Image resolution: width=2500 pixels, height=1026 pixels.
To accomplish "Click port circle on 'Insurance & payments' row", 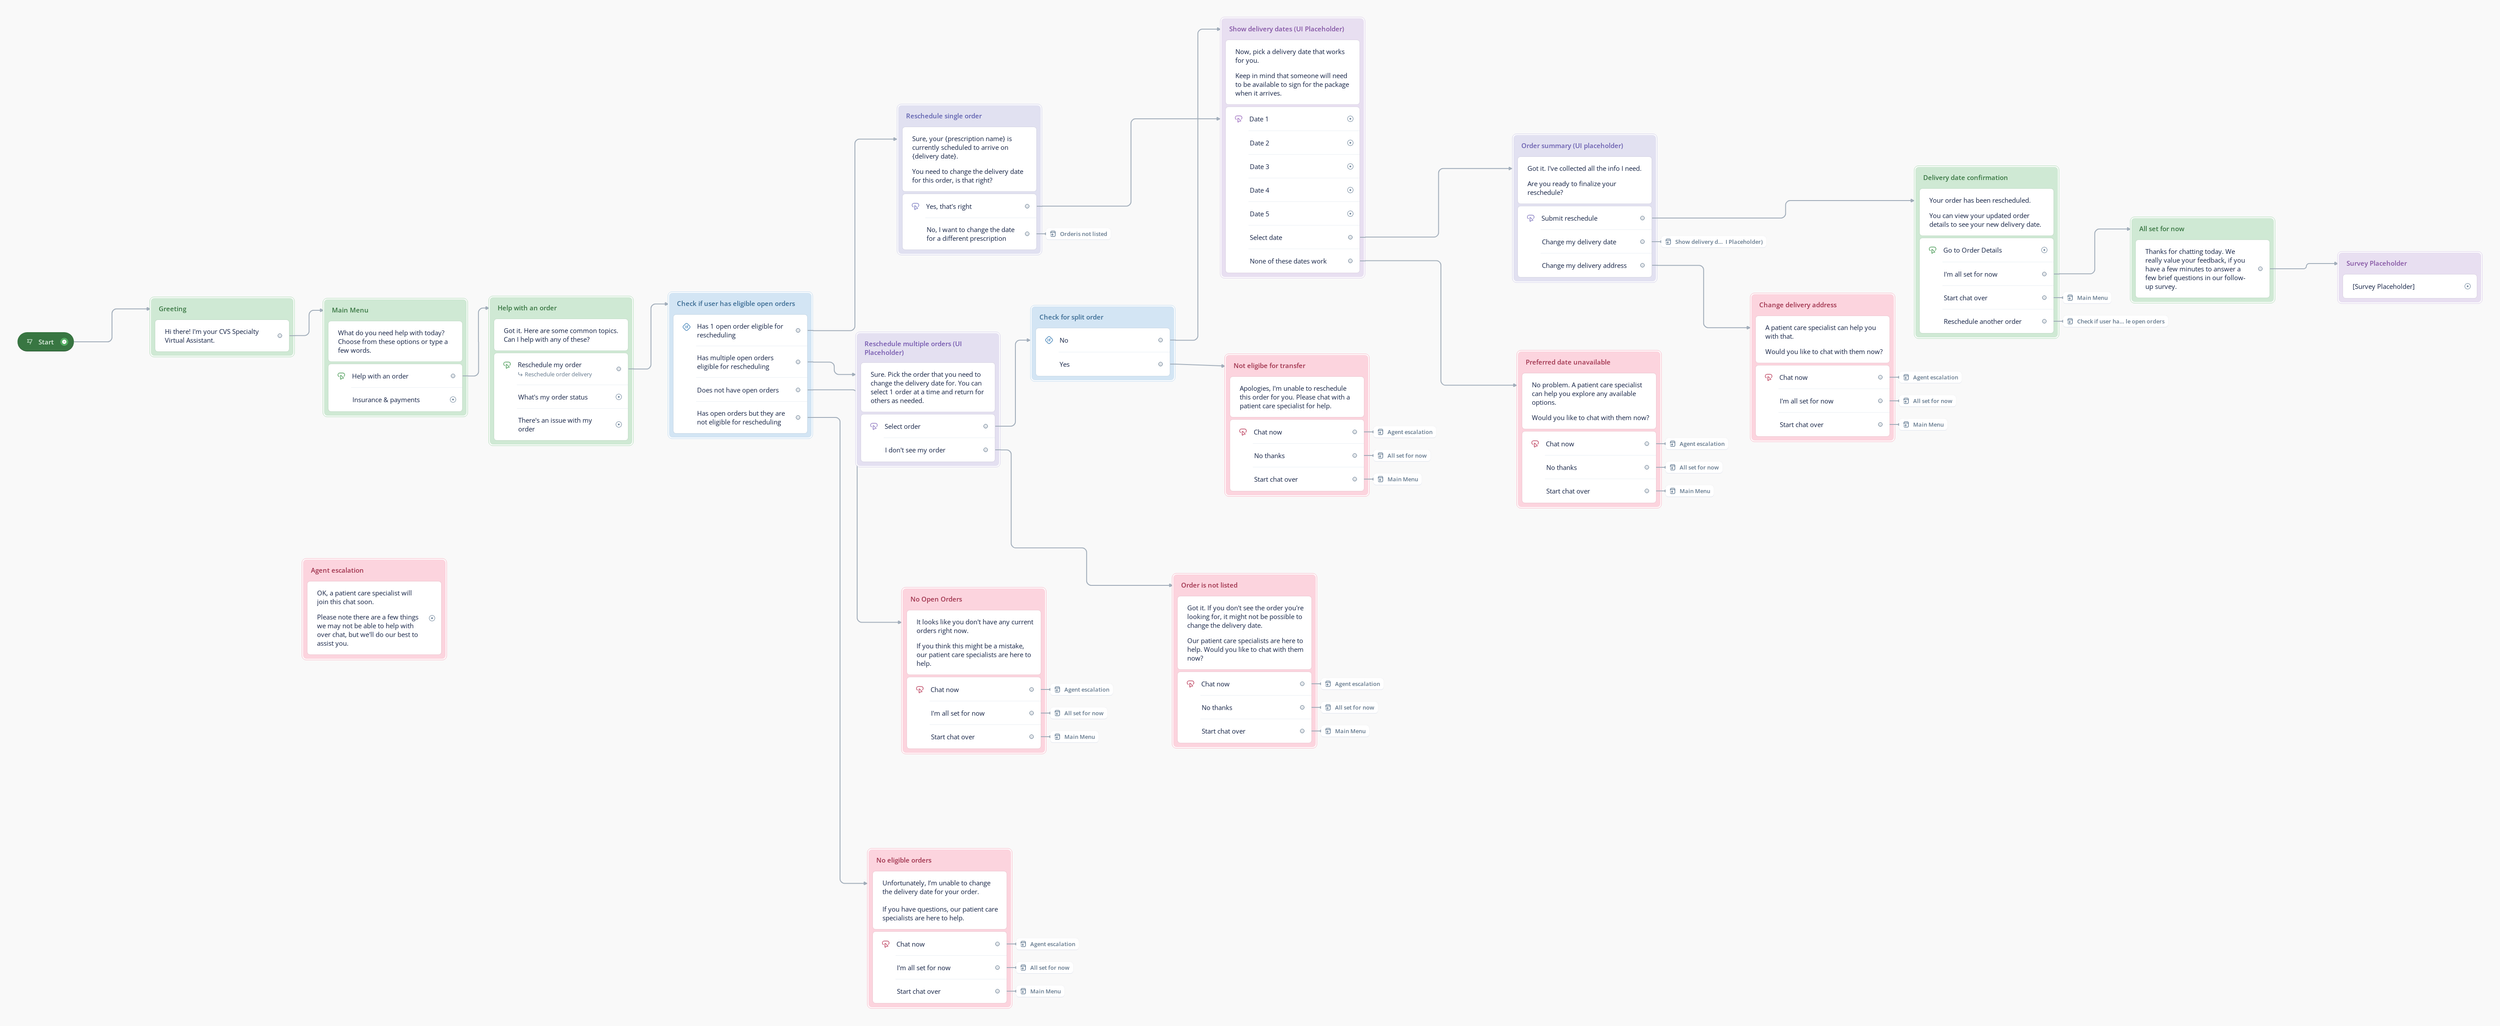I will coord(453,400).
